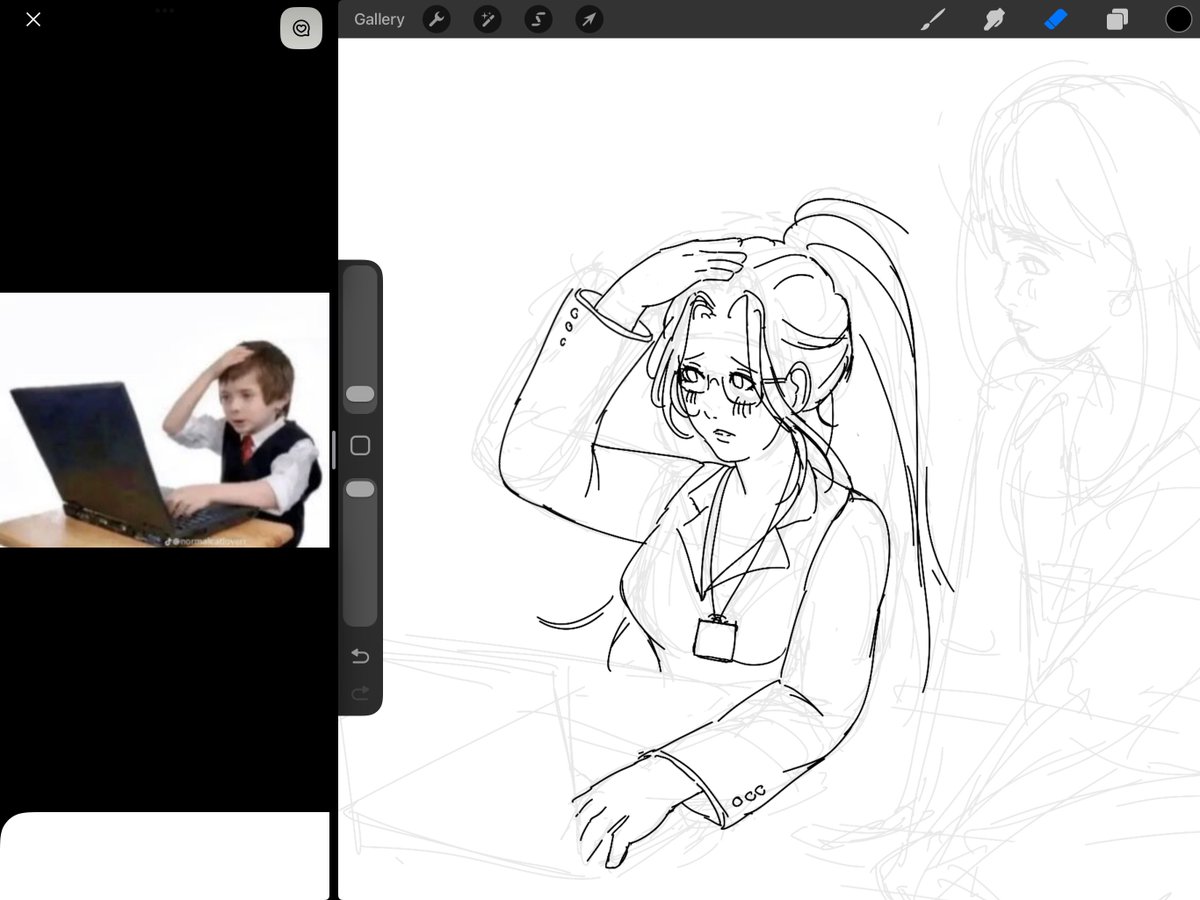Return to the Procreate Gallery

click(x=378, y=19)
